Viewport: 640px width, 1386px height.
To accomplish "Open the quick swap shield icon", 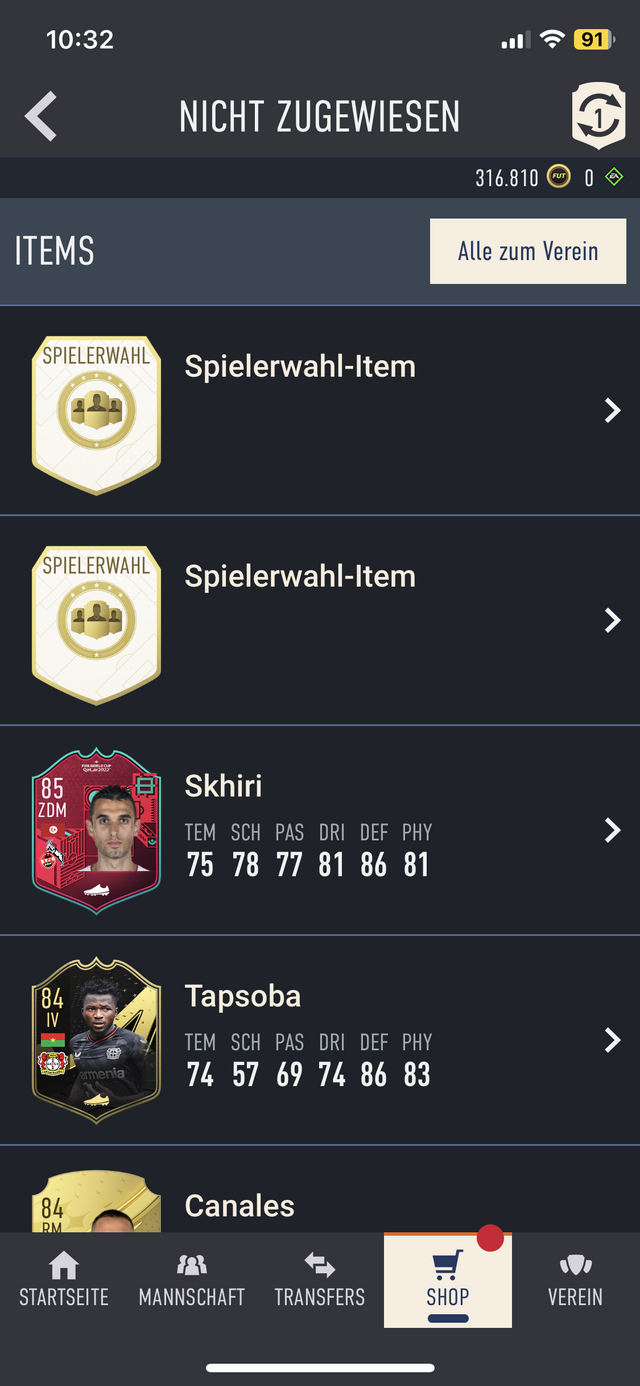I will pos(598,117).
